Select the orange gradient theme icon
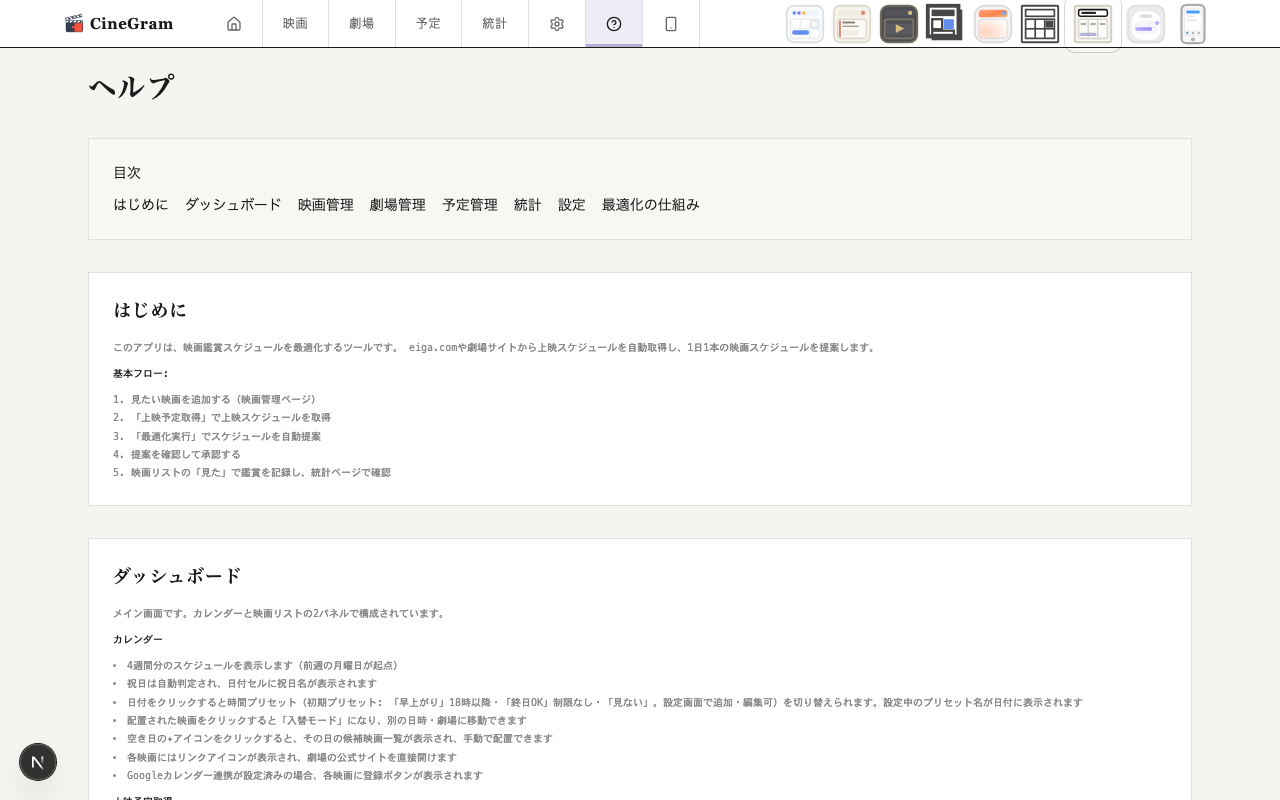 991,23
